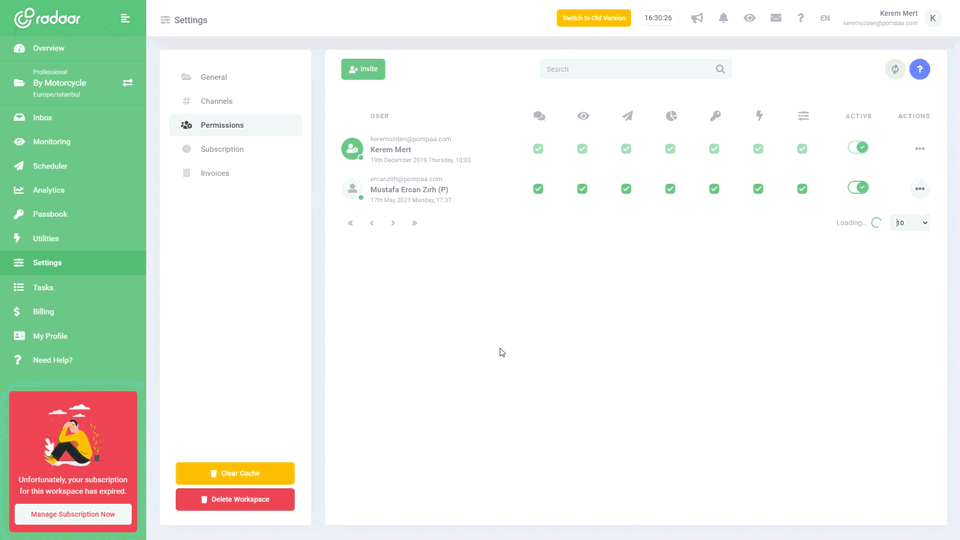Screen dimensions: 960x540
Task: Click the magnifier icon in search box
Action: tap(720, 69)
